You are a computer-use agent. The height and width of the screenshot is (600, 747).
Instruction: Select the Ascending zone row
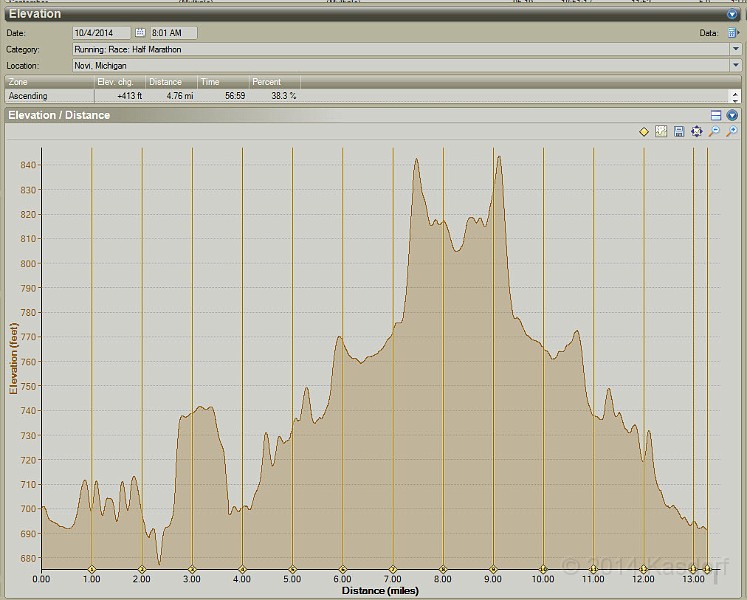click(50, 96)
